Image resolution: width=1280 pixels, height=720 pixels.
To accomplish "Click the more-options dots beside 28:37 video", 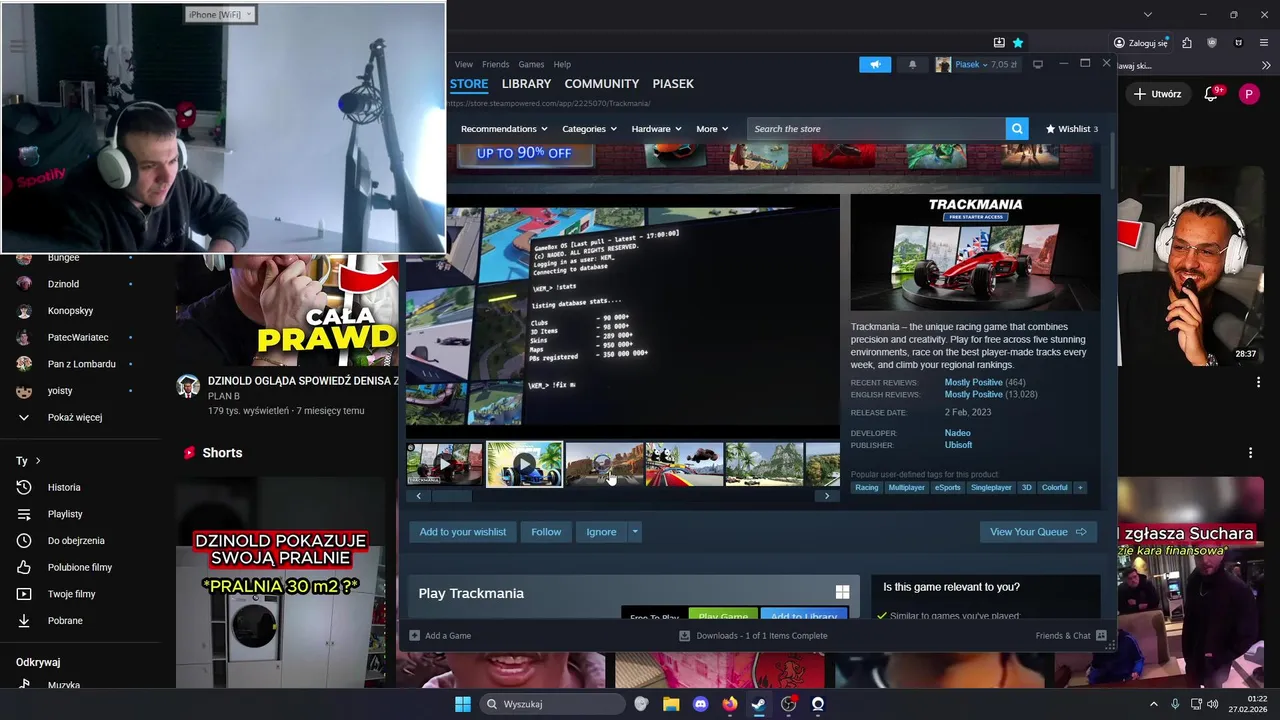I will (1259, 382).
